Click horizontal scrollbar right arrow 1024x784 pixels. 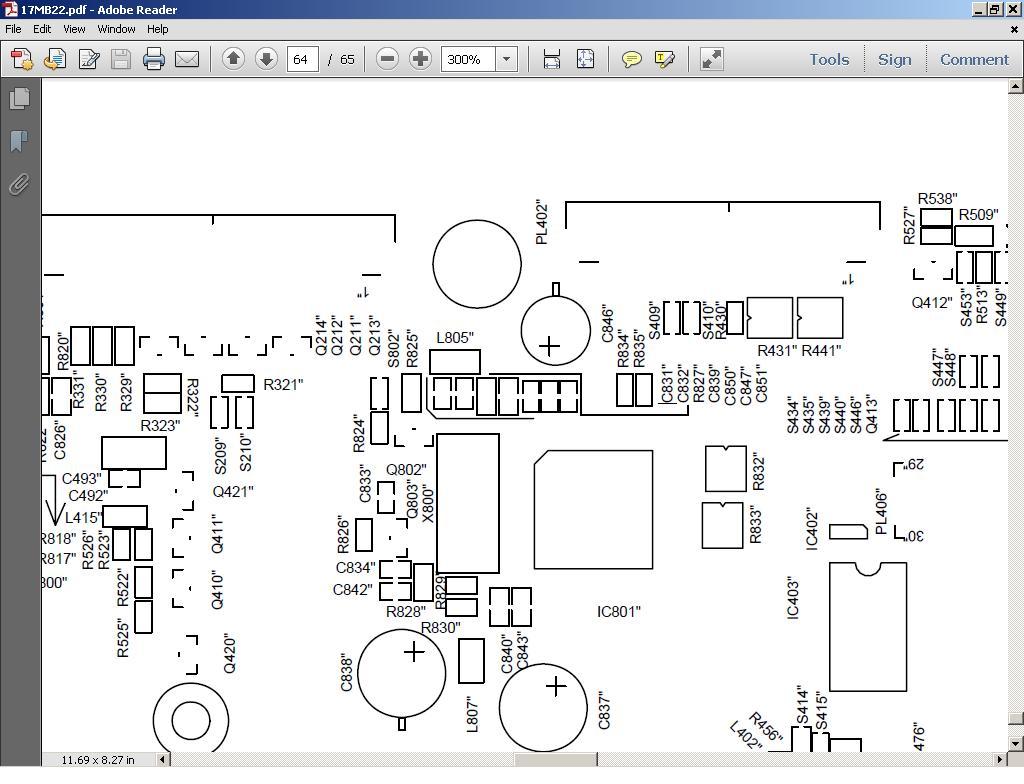1000,759
